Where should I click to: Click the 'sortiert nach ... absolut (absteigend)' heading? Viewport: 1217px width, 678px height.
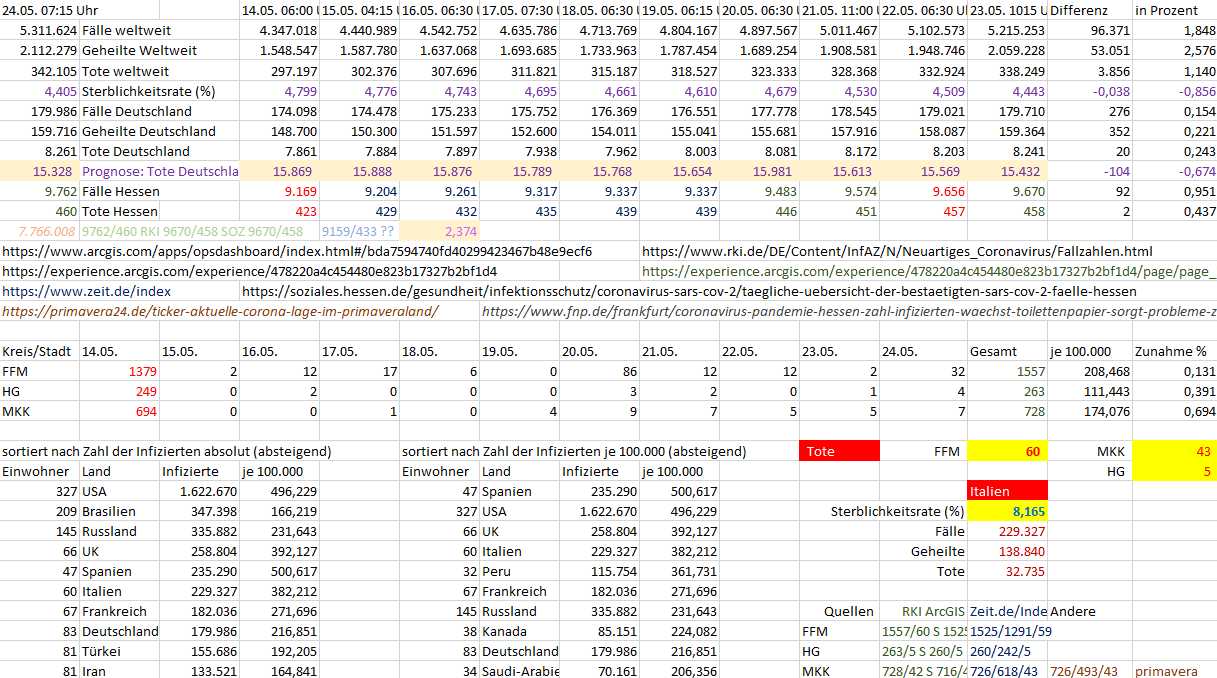[167, 451]
